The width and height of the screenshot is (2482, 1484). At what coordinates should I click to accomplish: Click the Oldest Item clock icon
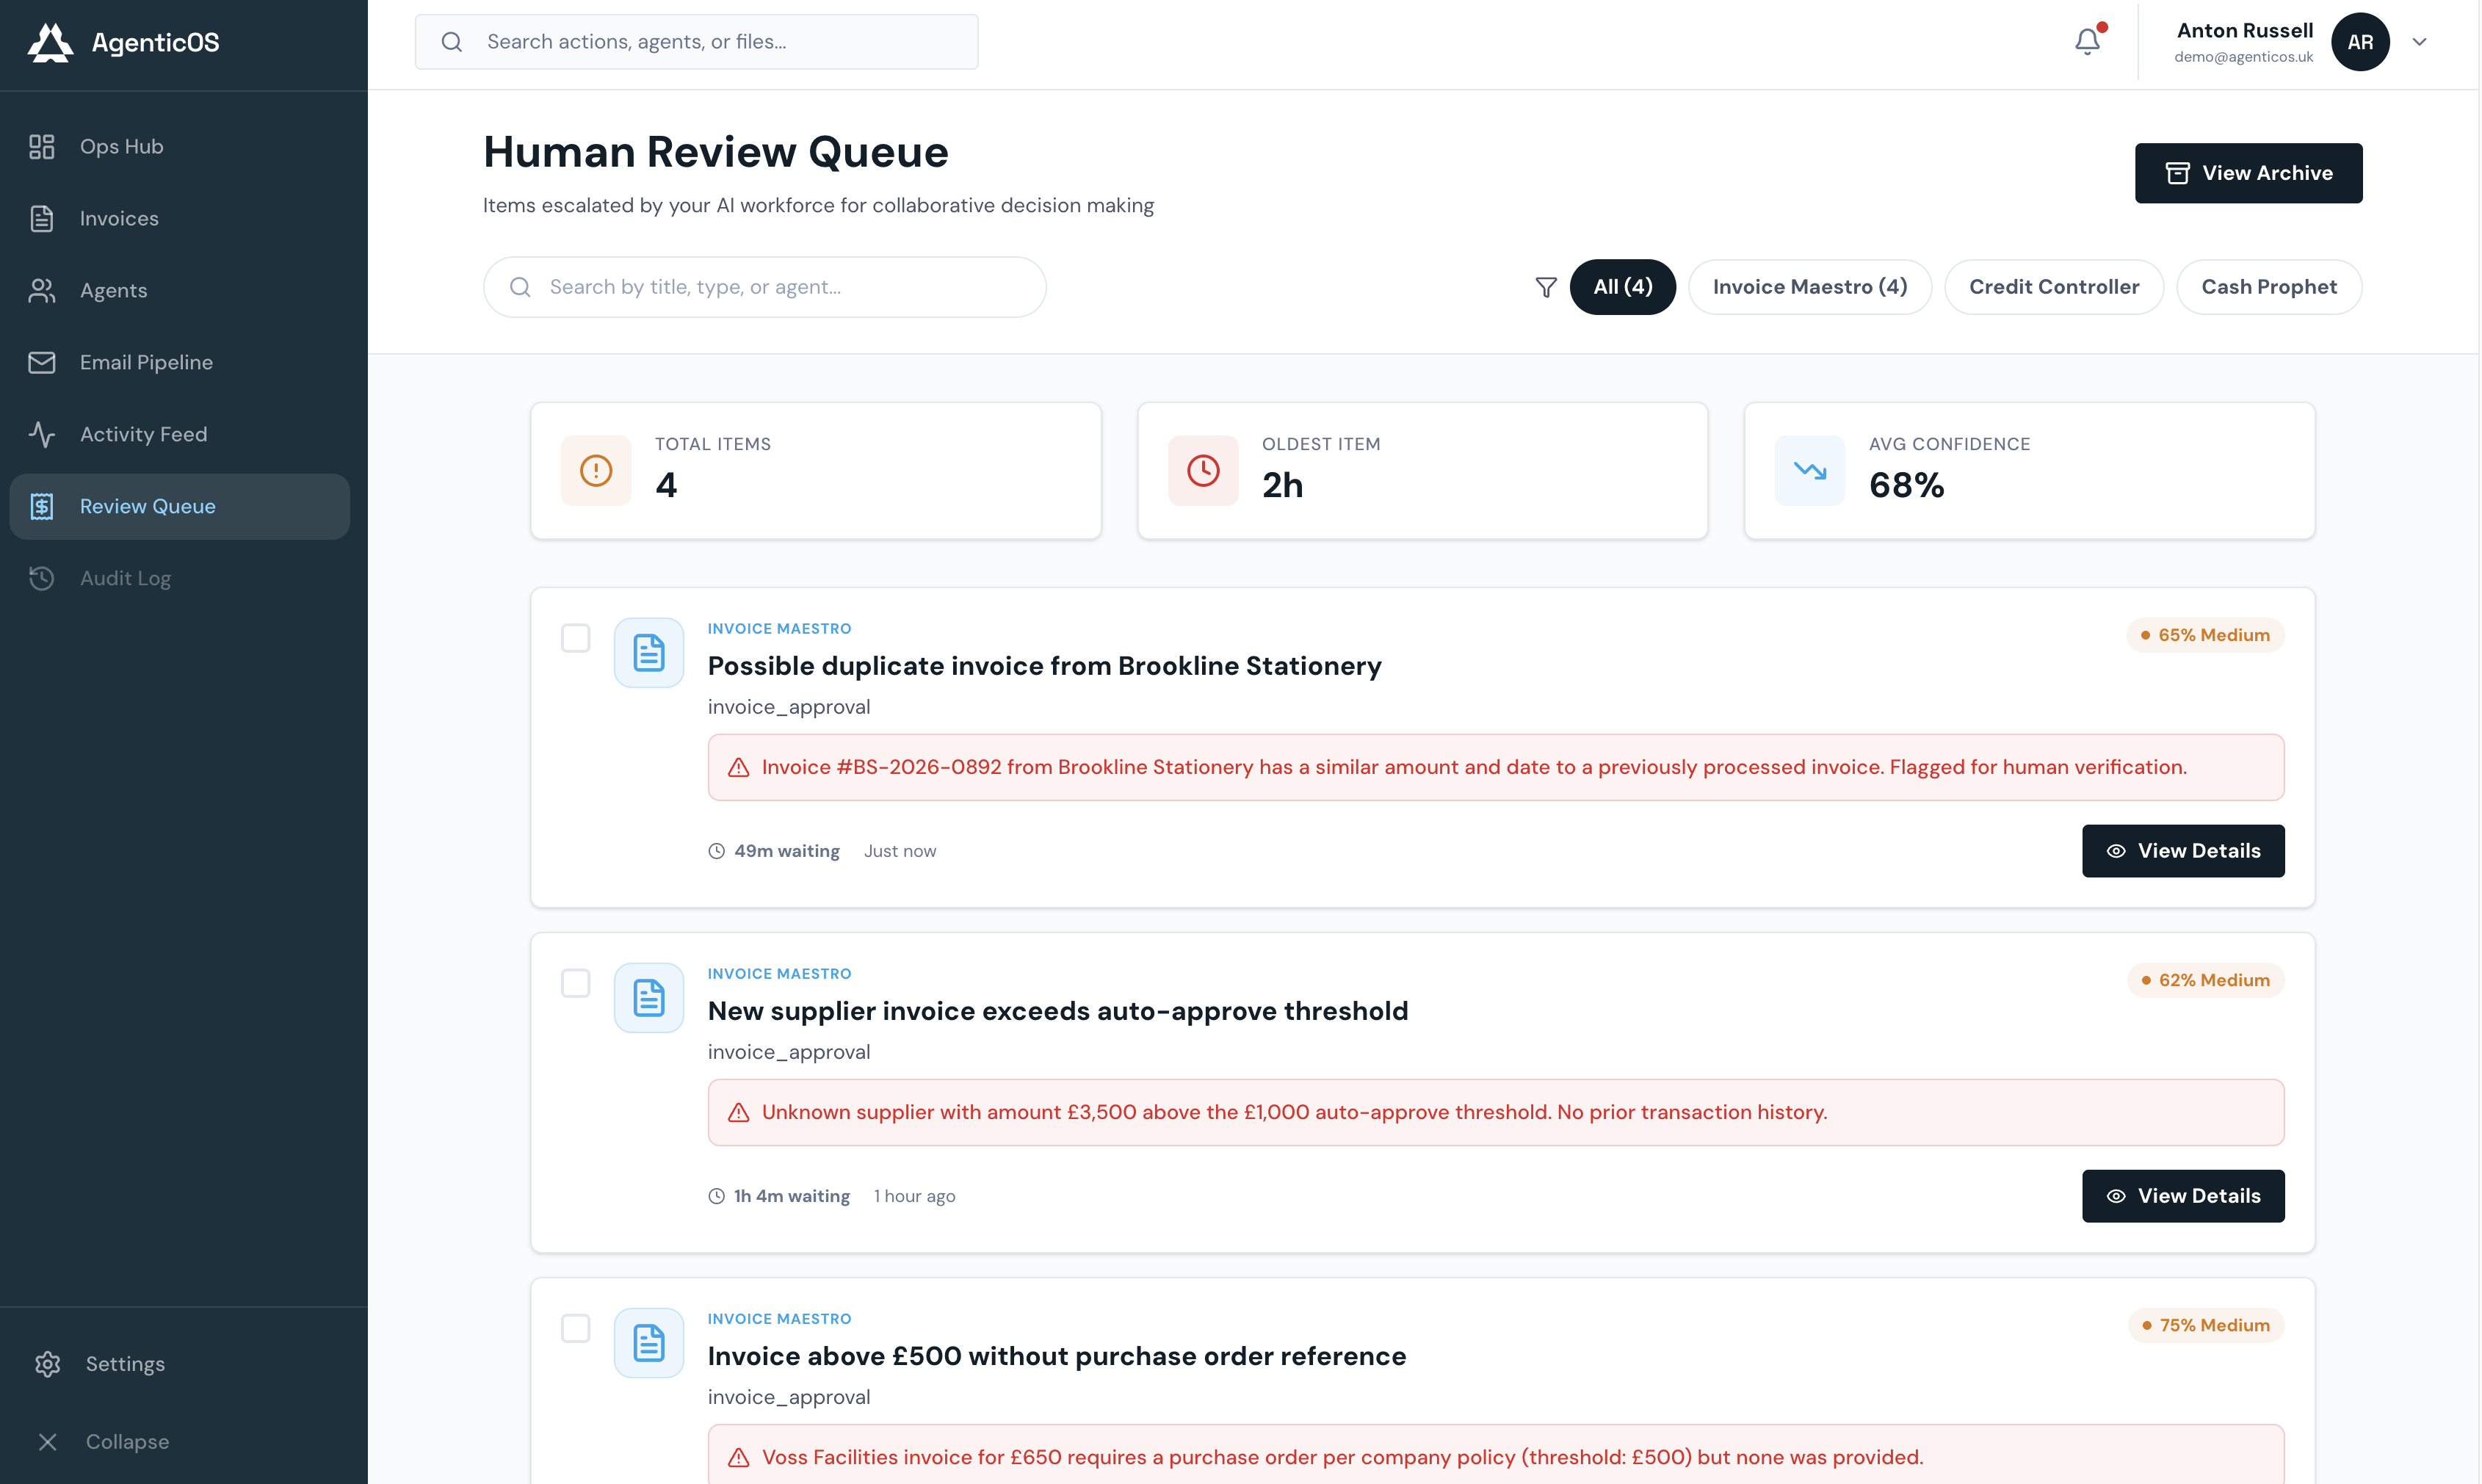(1203, 471)
